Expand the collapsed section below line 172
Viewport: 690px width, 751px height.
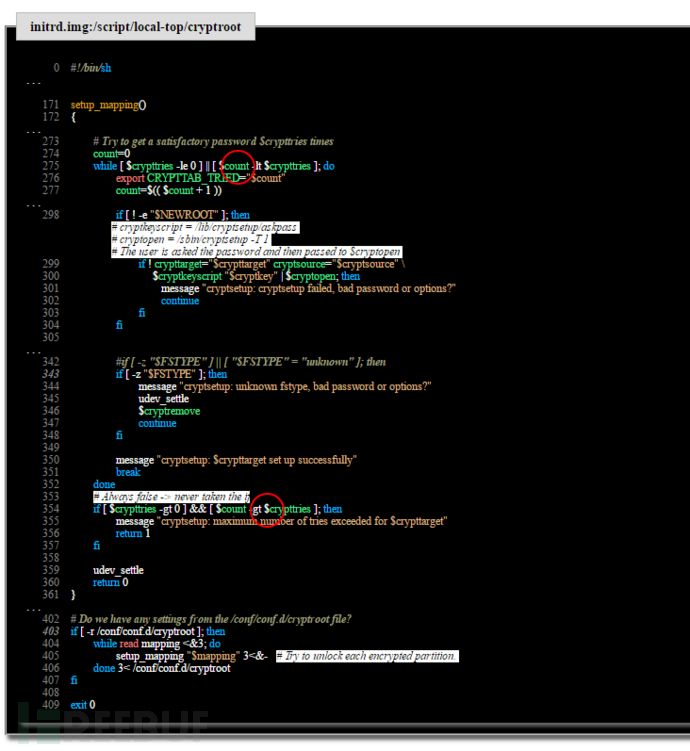(x=33, y=130)
